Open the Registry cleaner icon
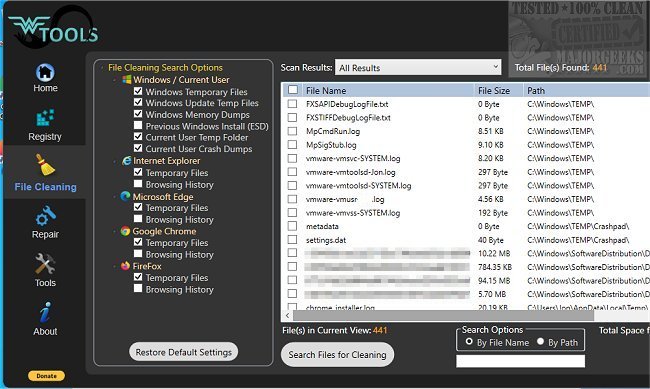 coord(45,118)
